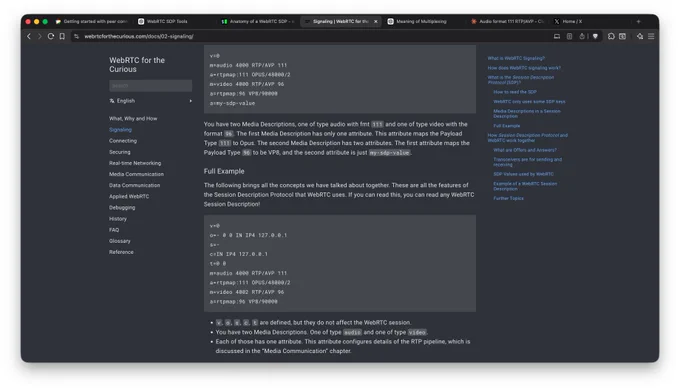Viewport: 680px width, 390px height.
Task: Switch to Getting started with peer connections tab
Action: [x=92, y=21]
